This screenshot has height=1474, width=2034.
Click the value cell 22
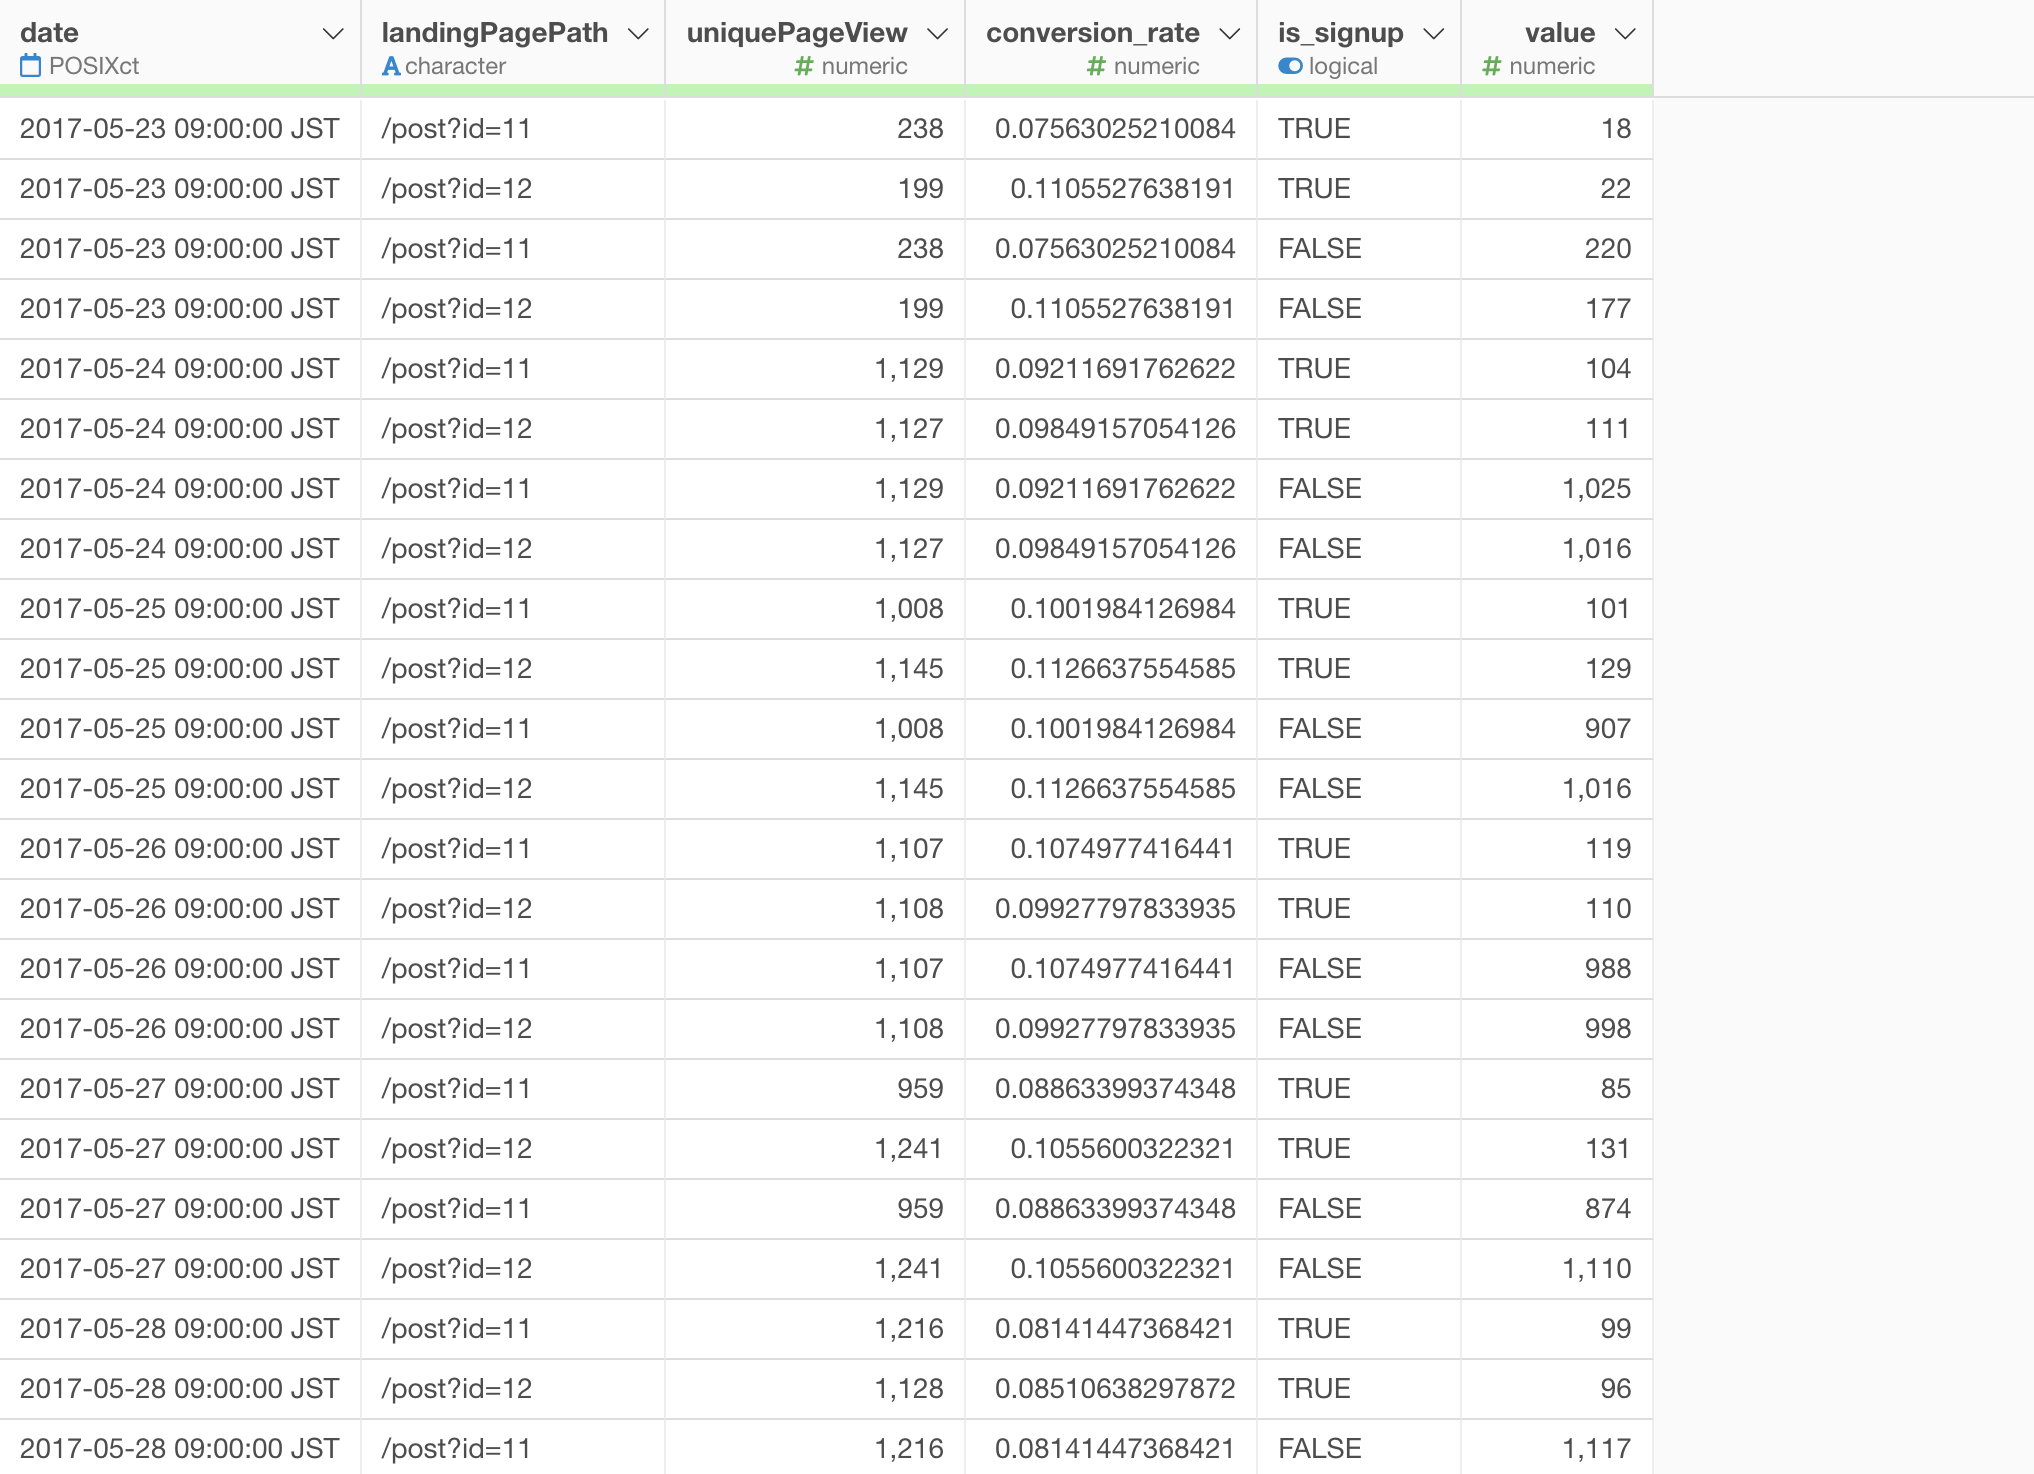pos(1557,189)
